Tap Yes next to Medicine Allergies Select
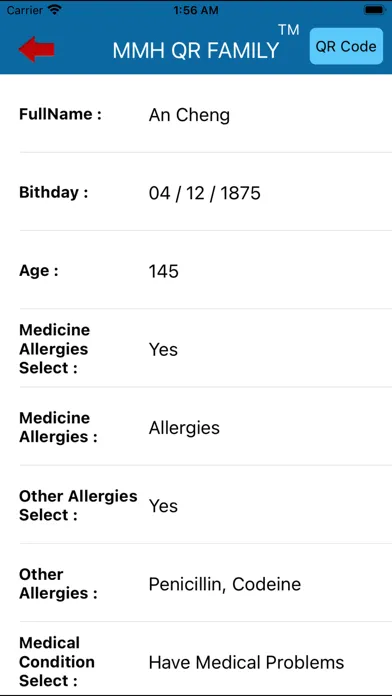Screen dimensions: 392x696 (x=163, y=349)
